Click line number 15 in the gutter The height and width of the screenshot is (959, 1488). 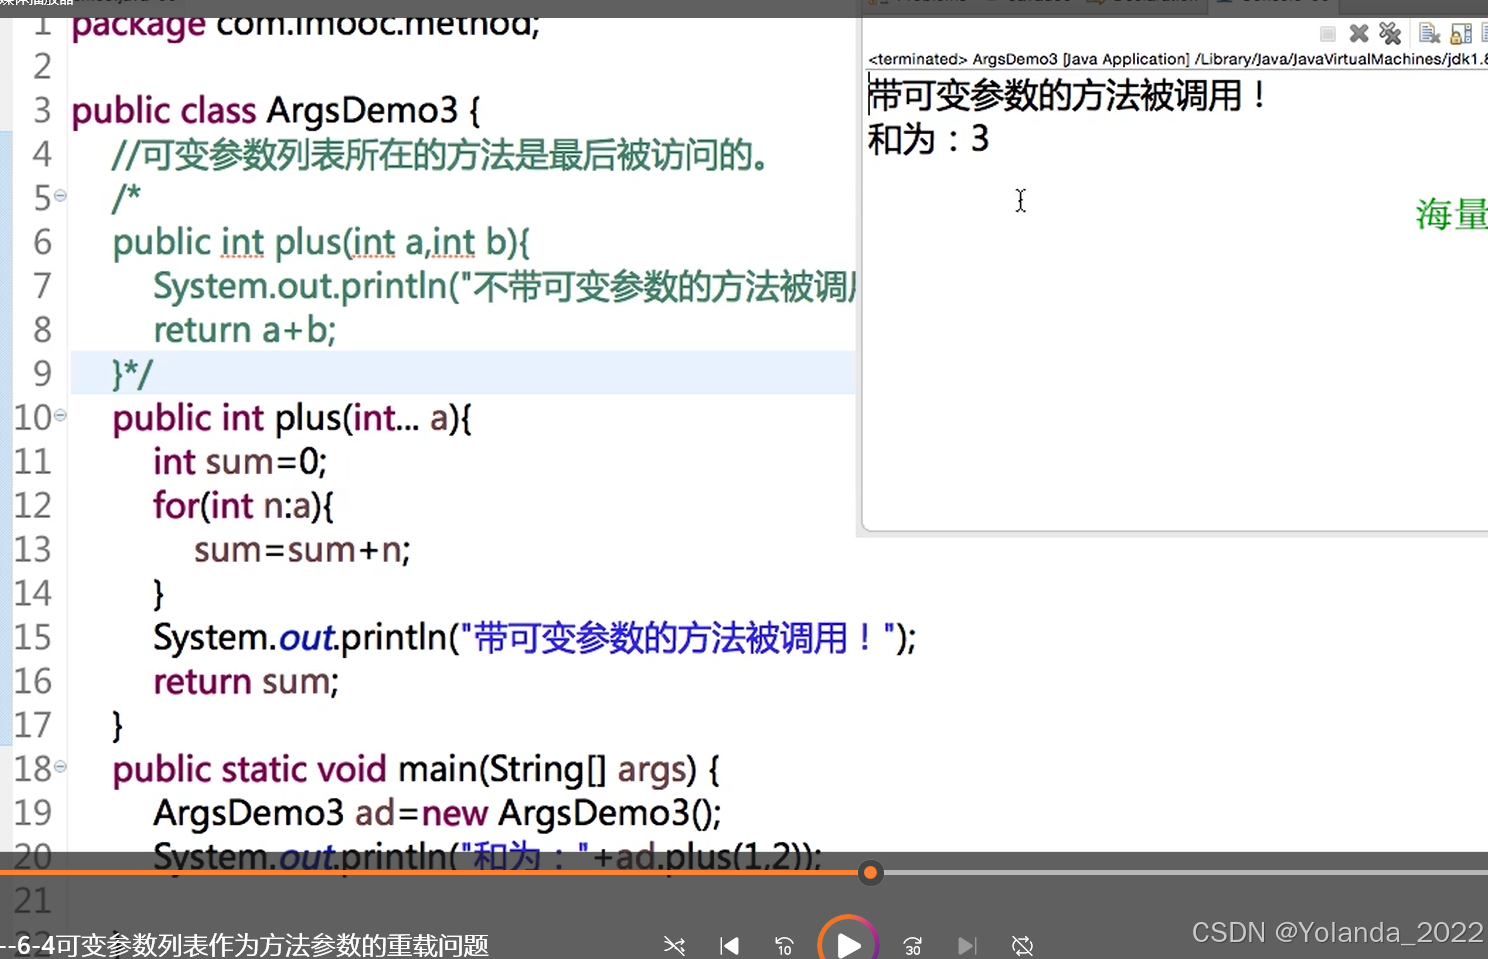click(x=33, y=637)
